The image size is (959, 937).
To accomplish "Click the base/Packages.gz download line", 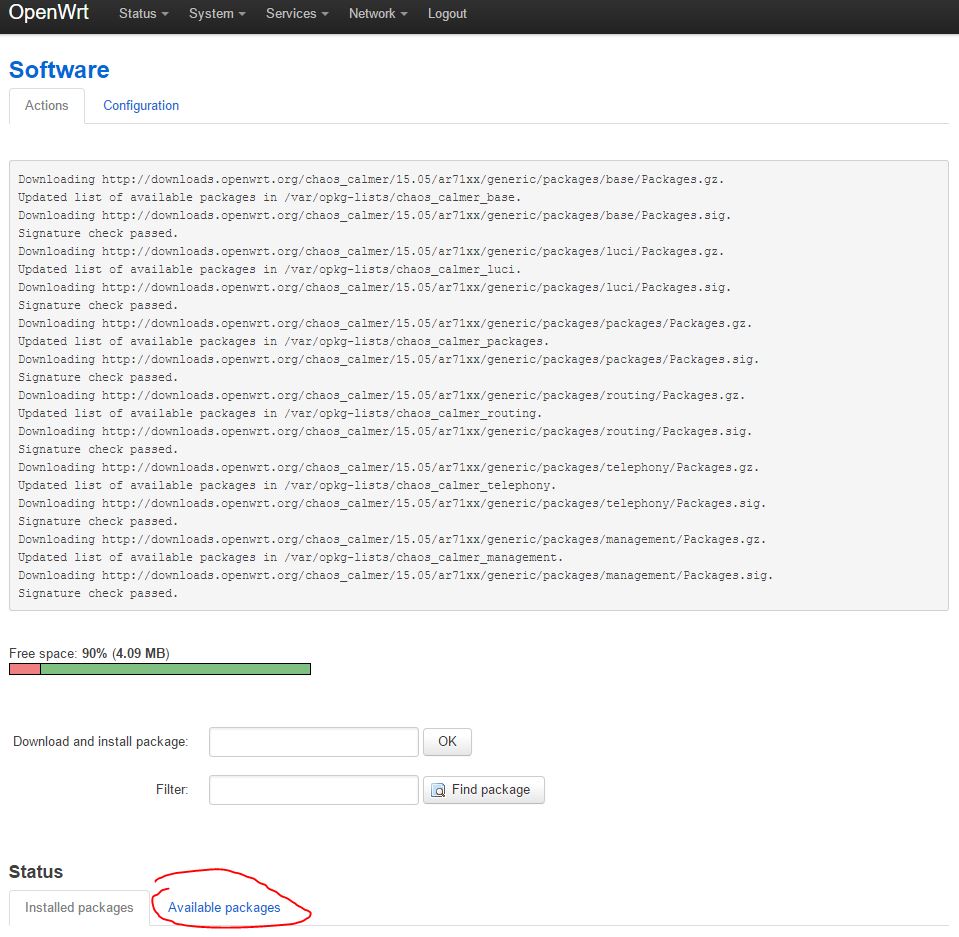I will click(371, 179).
